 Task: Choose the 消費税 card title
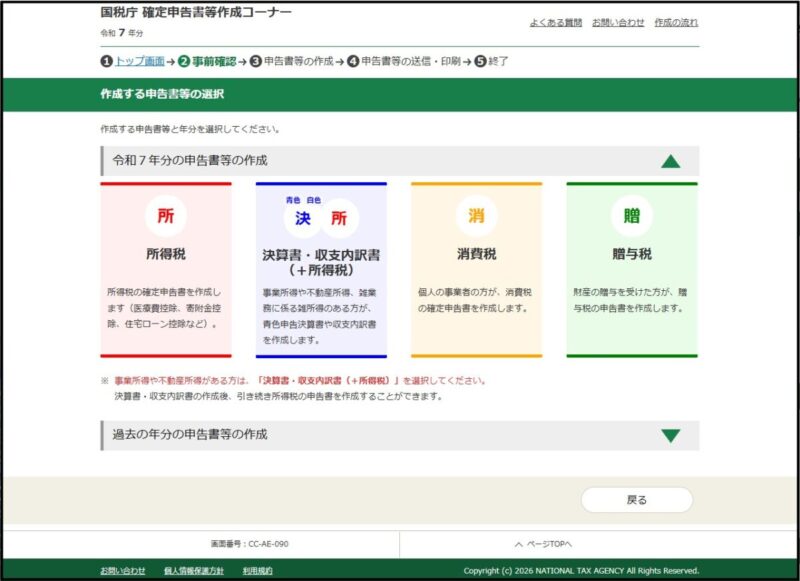(476, 254)
